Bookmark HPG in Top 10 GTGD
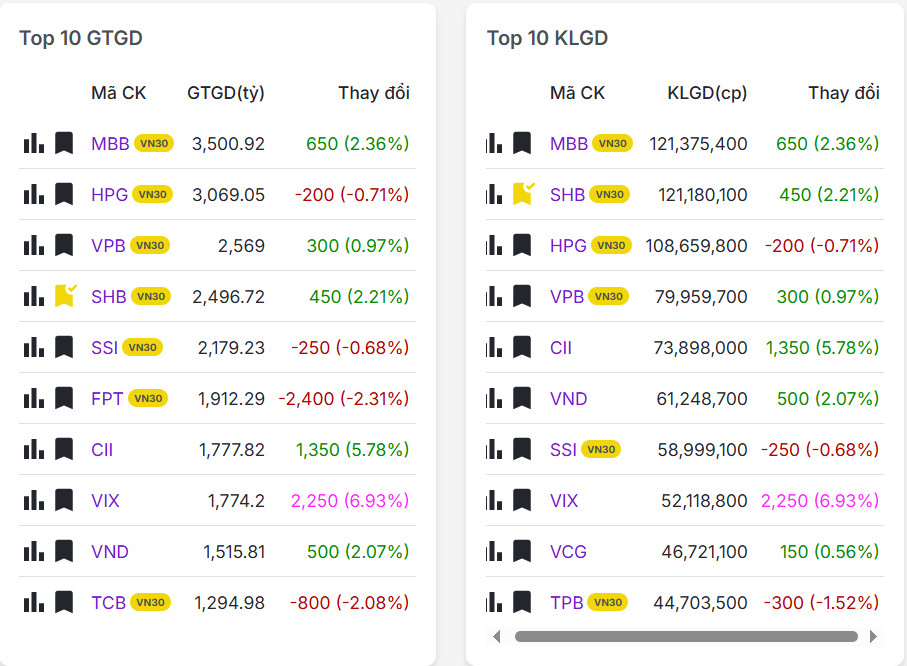Image resolution: width=907 pixels, height=666 pixels. point(64,194)
